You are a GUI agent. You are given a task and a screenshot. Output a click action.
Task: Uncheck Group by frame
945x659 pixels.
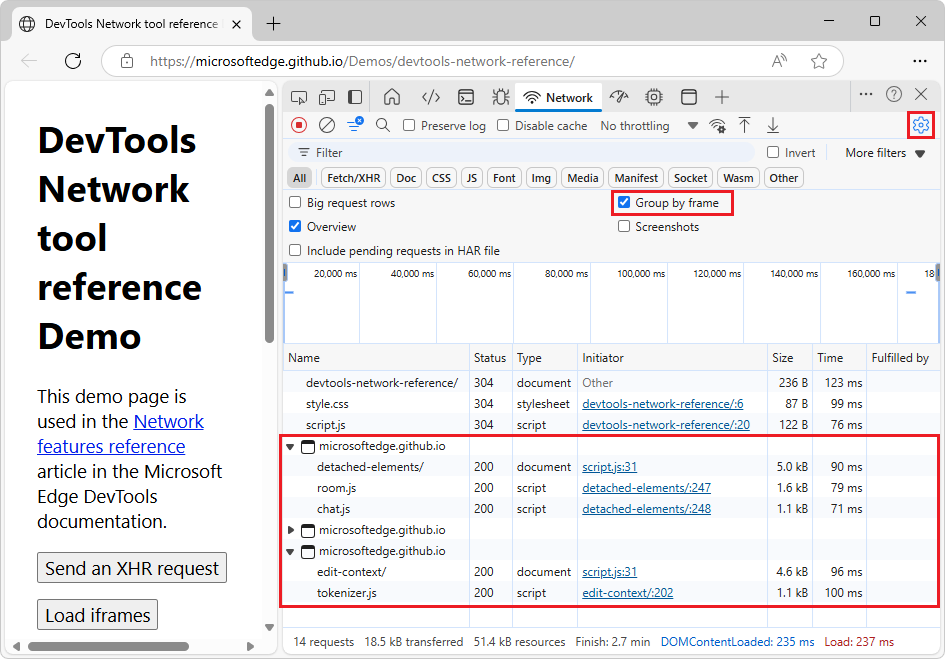pos(625,202)
